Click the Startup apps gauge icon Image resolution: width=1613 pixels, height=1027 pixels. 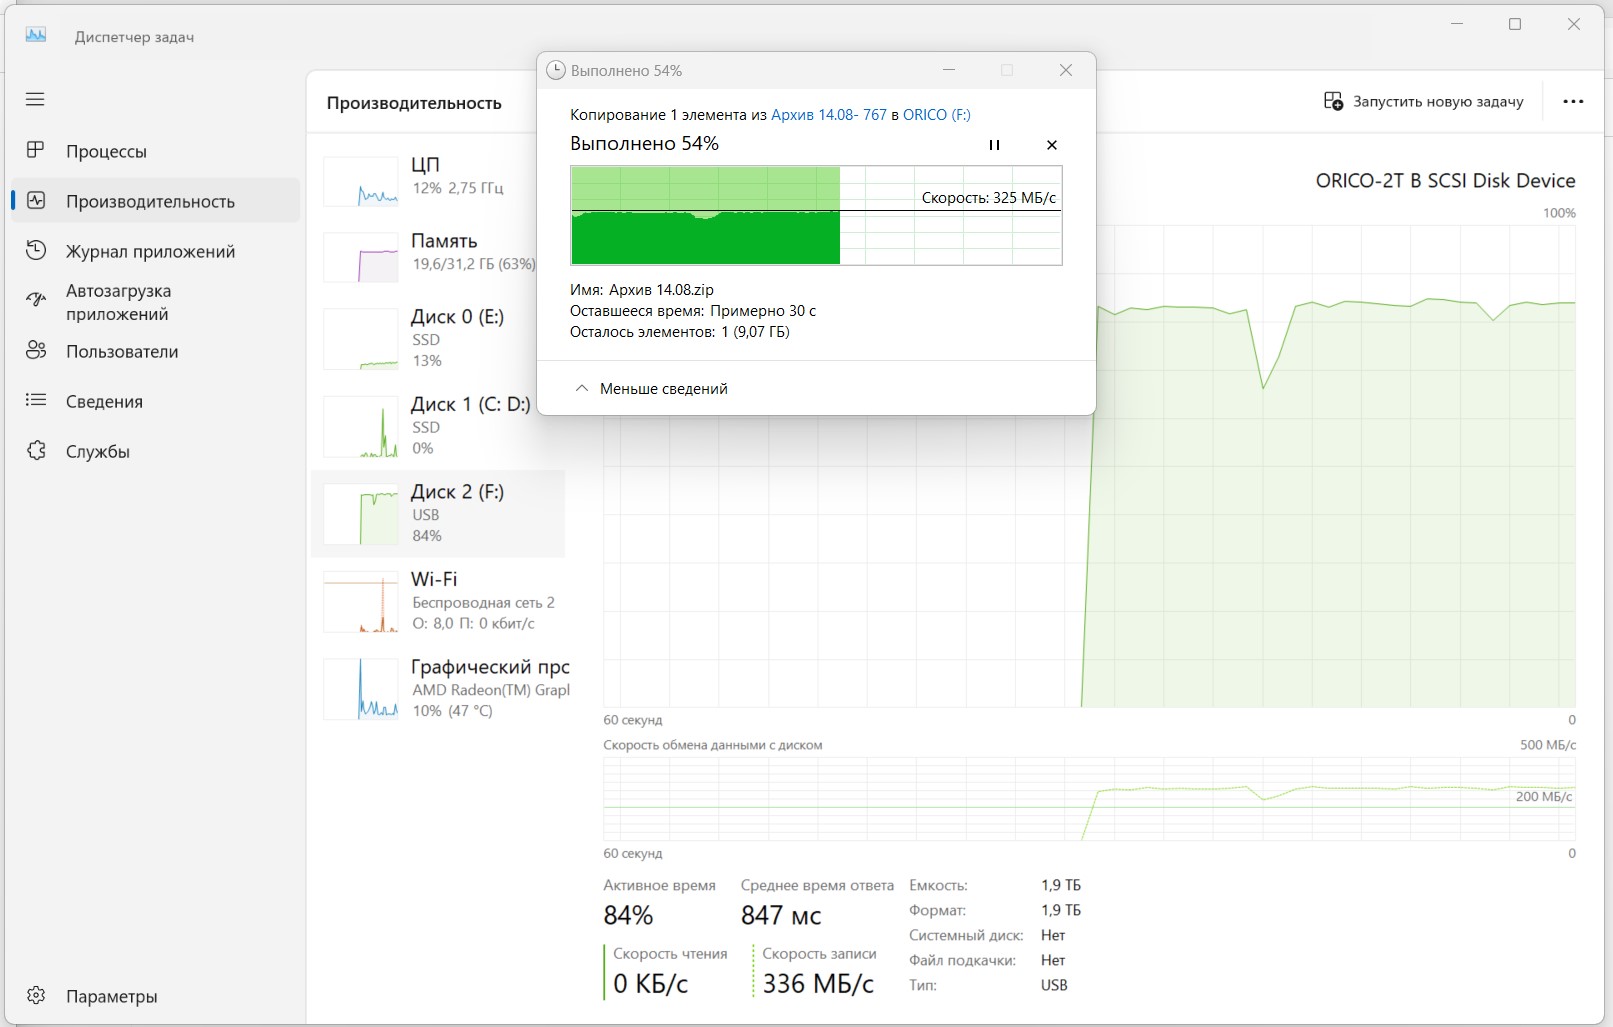click(x=36, y=299)
